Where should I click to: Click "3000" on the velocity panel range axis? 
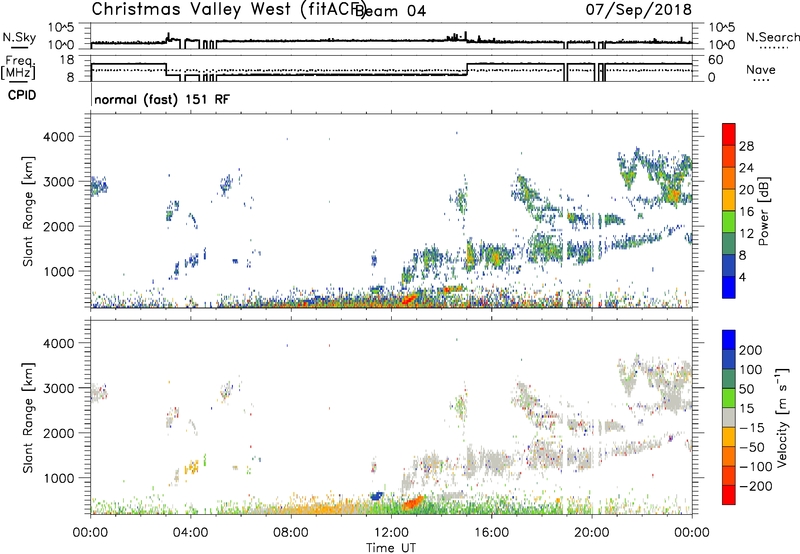tap(58, 388)
